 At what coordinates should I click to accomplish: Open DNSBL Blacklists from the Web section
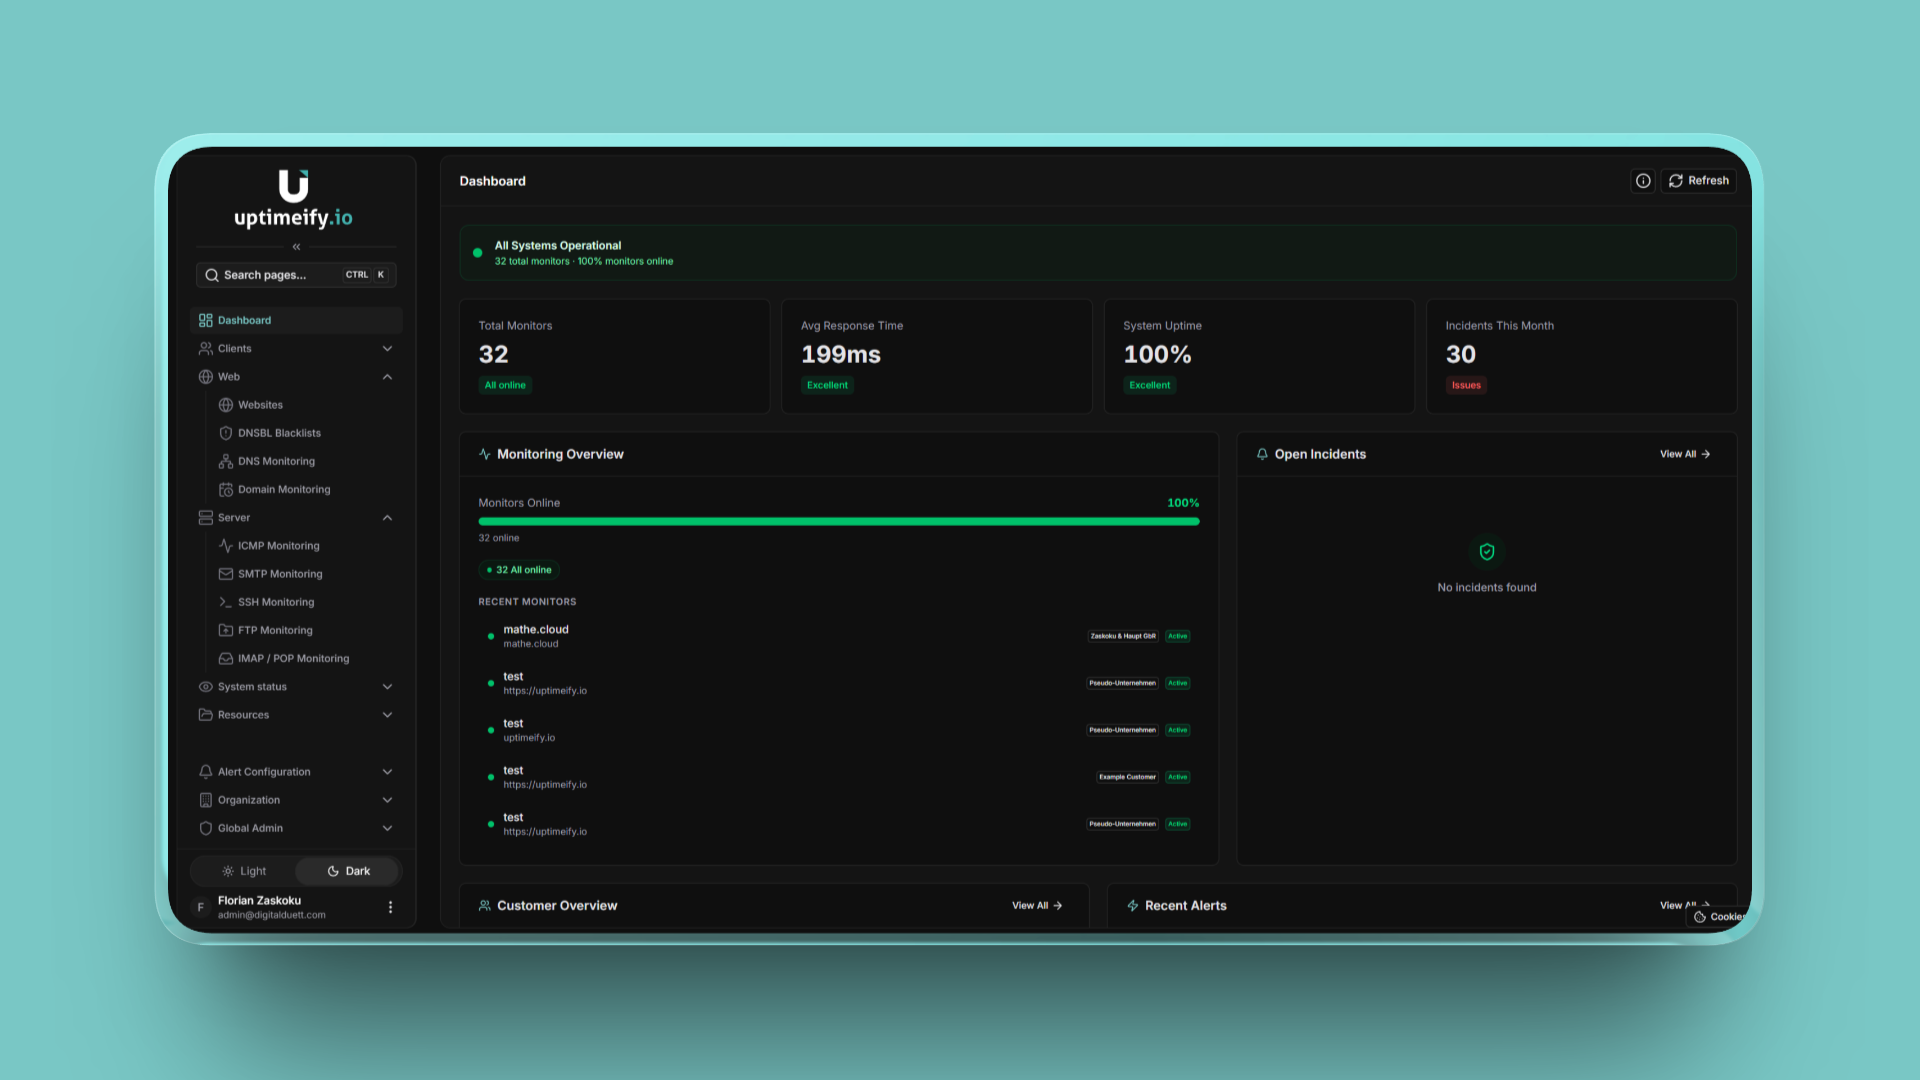(279, 433)
